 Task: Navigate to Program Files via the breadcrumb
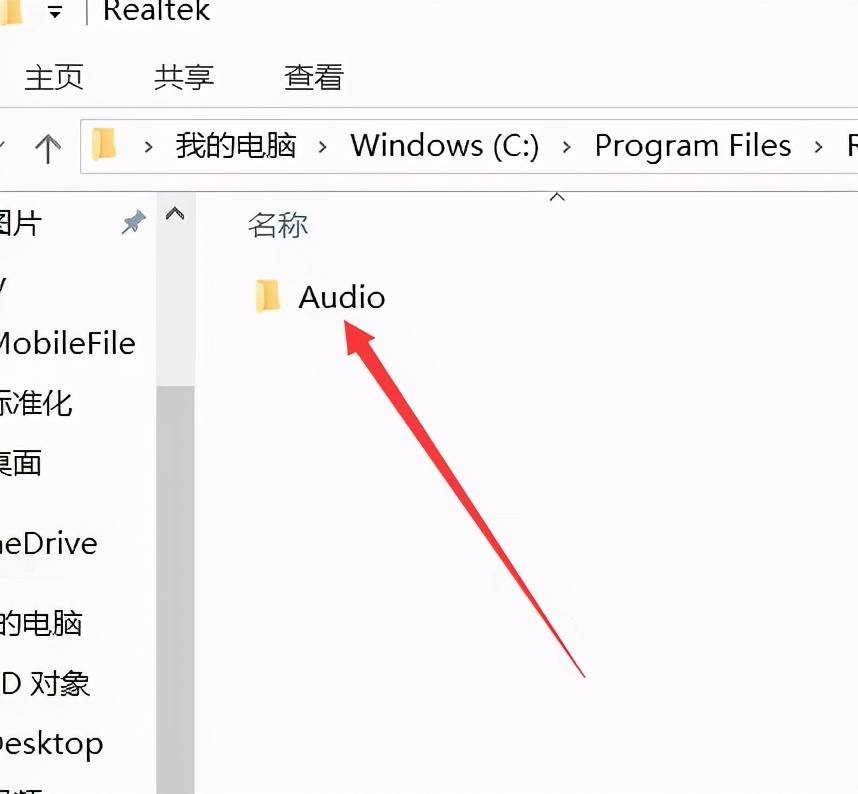pos(693,146)
